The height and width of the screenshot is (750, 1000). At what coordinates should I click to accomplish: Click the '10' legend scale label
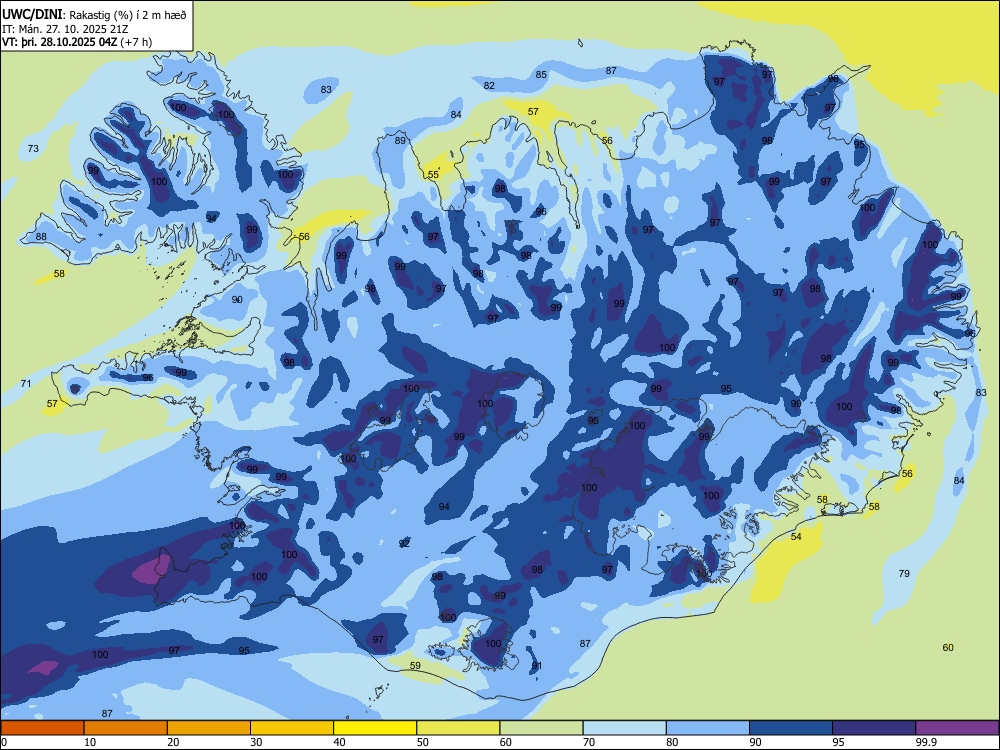click(x=90, y=742)
